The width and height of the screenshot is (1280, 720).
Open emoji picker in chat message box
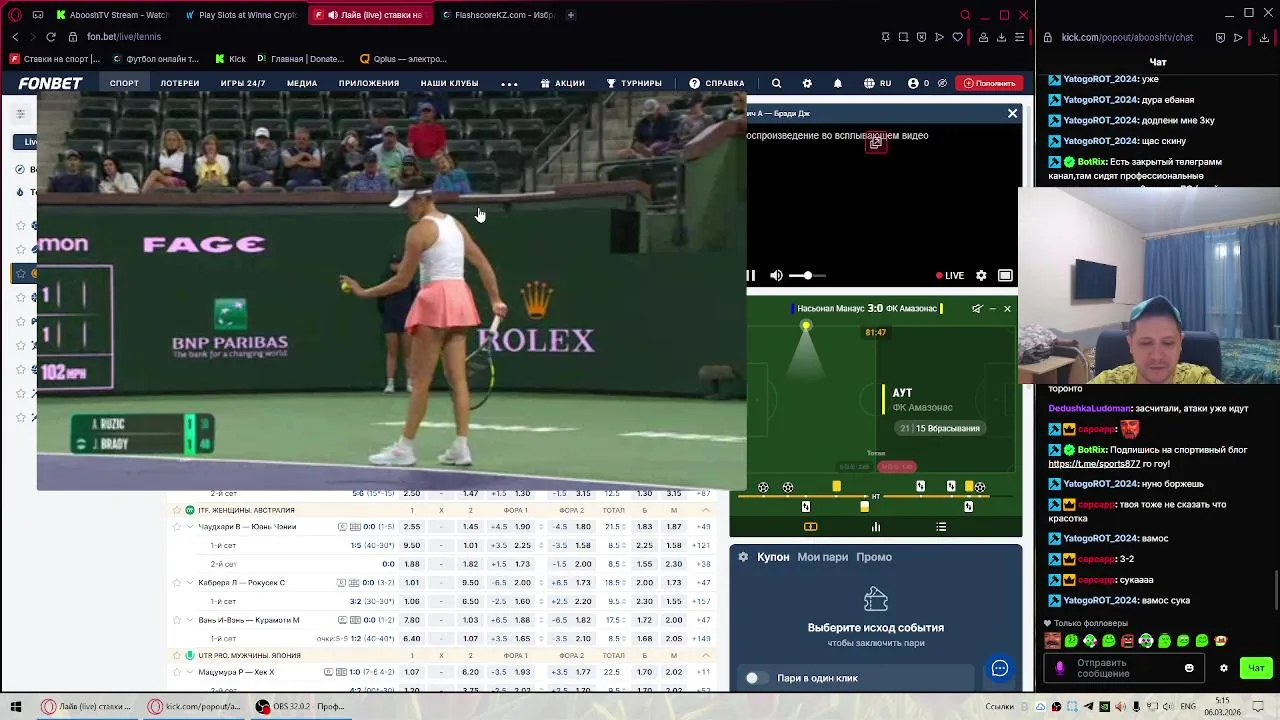(x=1189, y=668)
